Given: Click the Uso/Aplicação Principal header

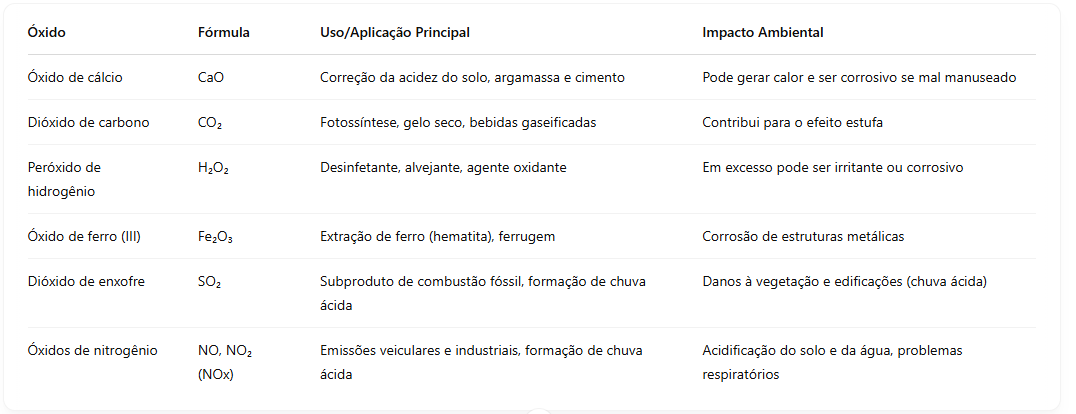Looking at the screenshot, I should 395,32.
